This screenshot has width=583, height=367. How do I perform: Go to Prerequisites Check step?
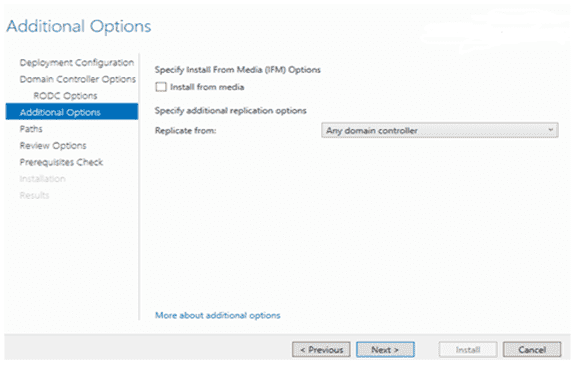61,162
